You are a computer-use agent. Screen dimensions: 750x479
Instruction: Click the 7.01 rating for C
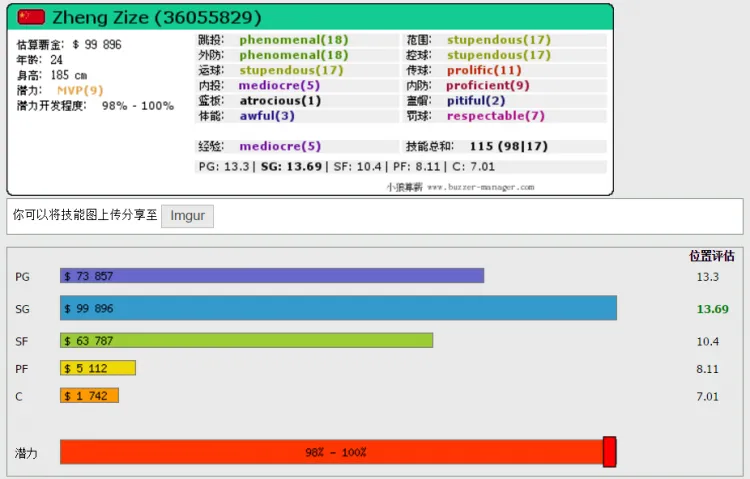(x=707, y=396)
